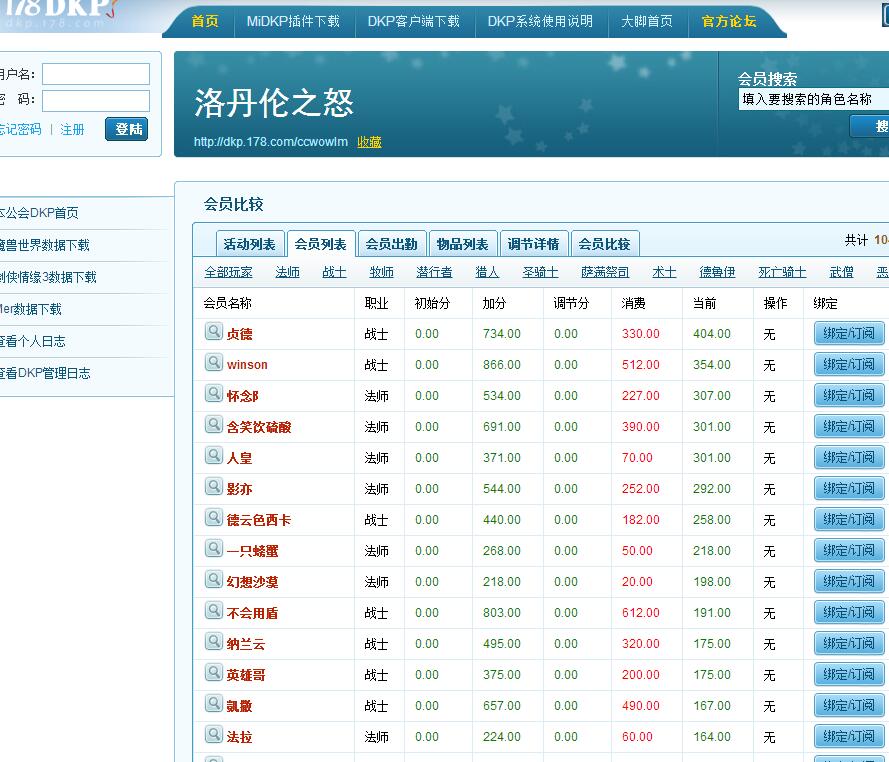Click magnifier icon next to 一只蜂蜜

tap(213, 549)
